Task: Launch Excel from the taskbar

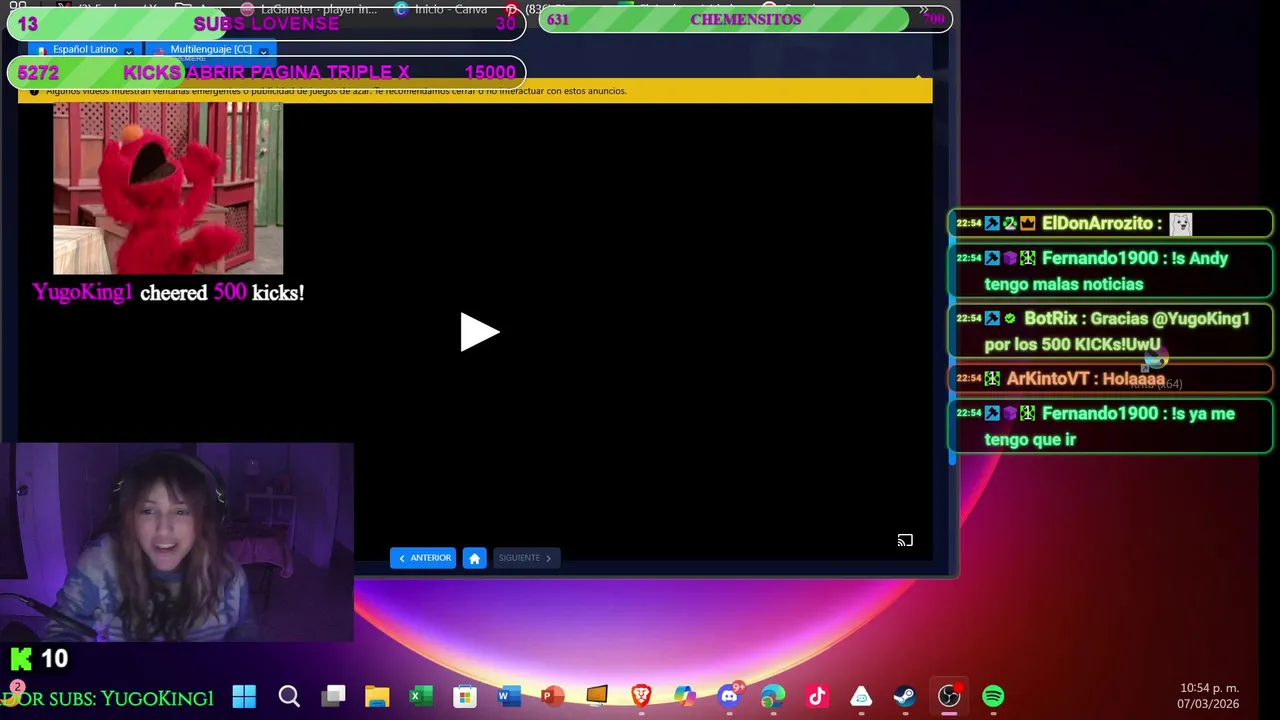Action: 421,696
